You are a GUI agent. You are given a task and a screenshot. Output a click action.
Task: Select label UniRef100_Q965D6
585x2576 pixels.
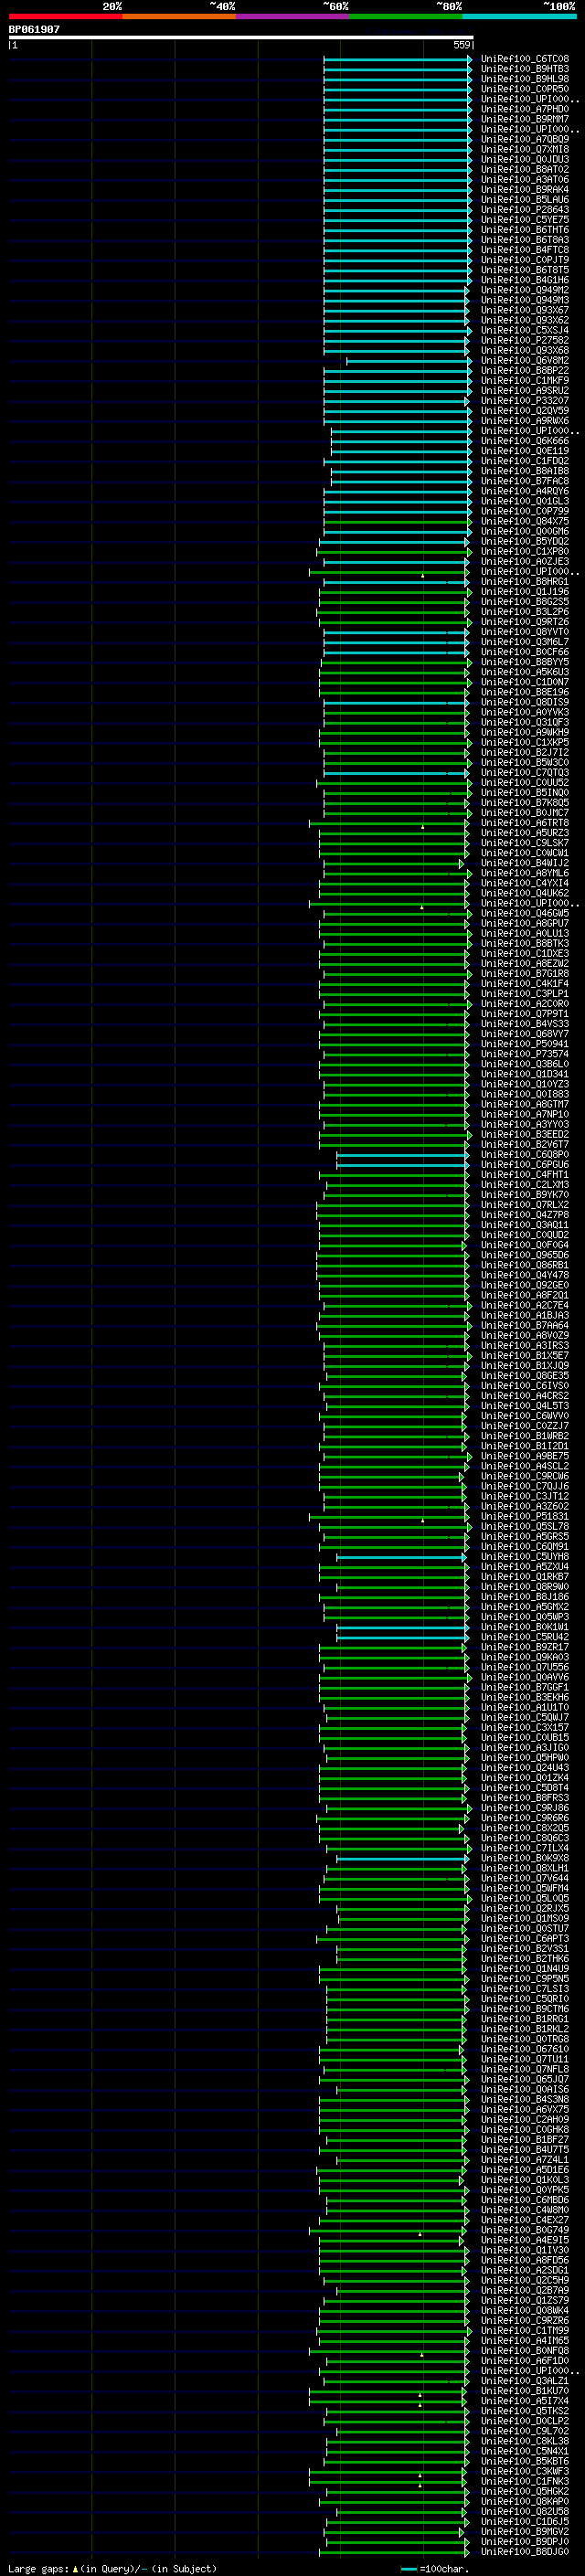point(525,1256)
